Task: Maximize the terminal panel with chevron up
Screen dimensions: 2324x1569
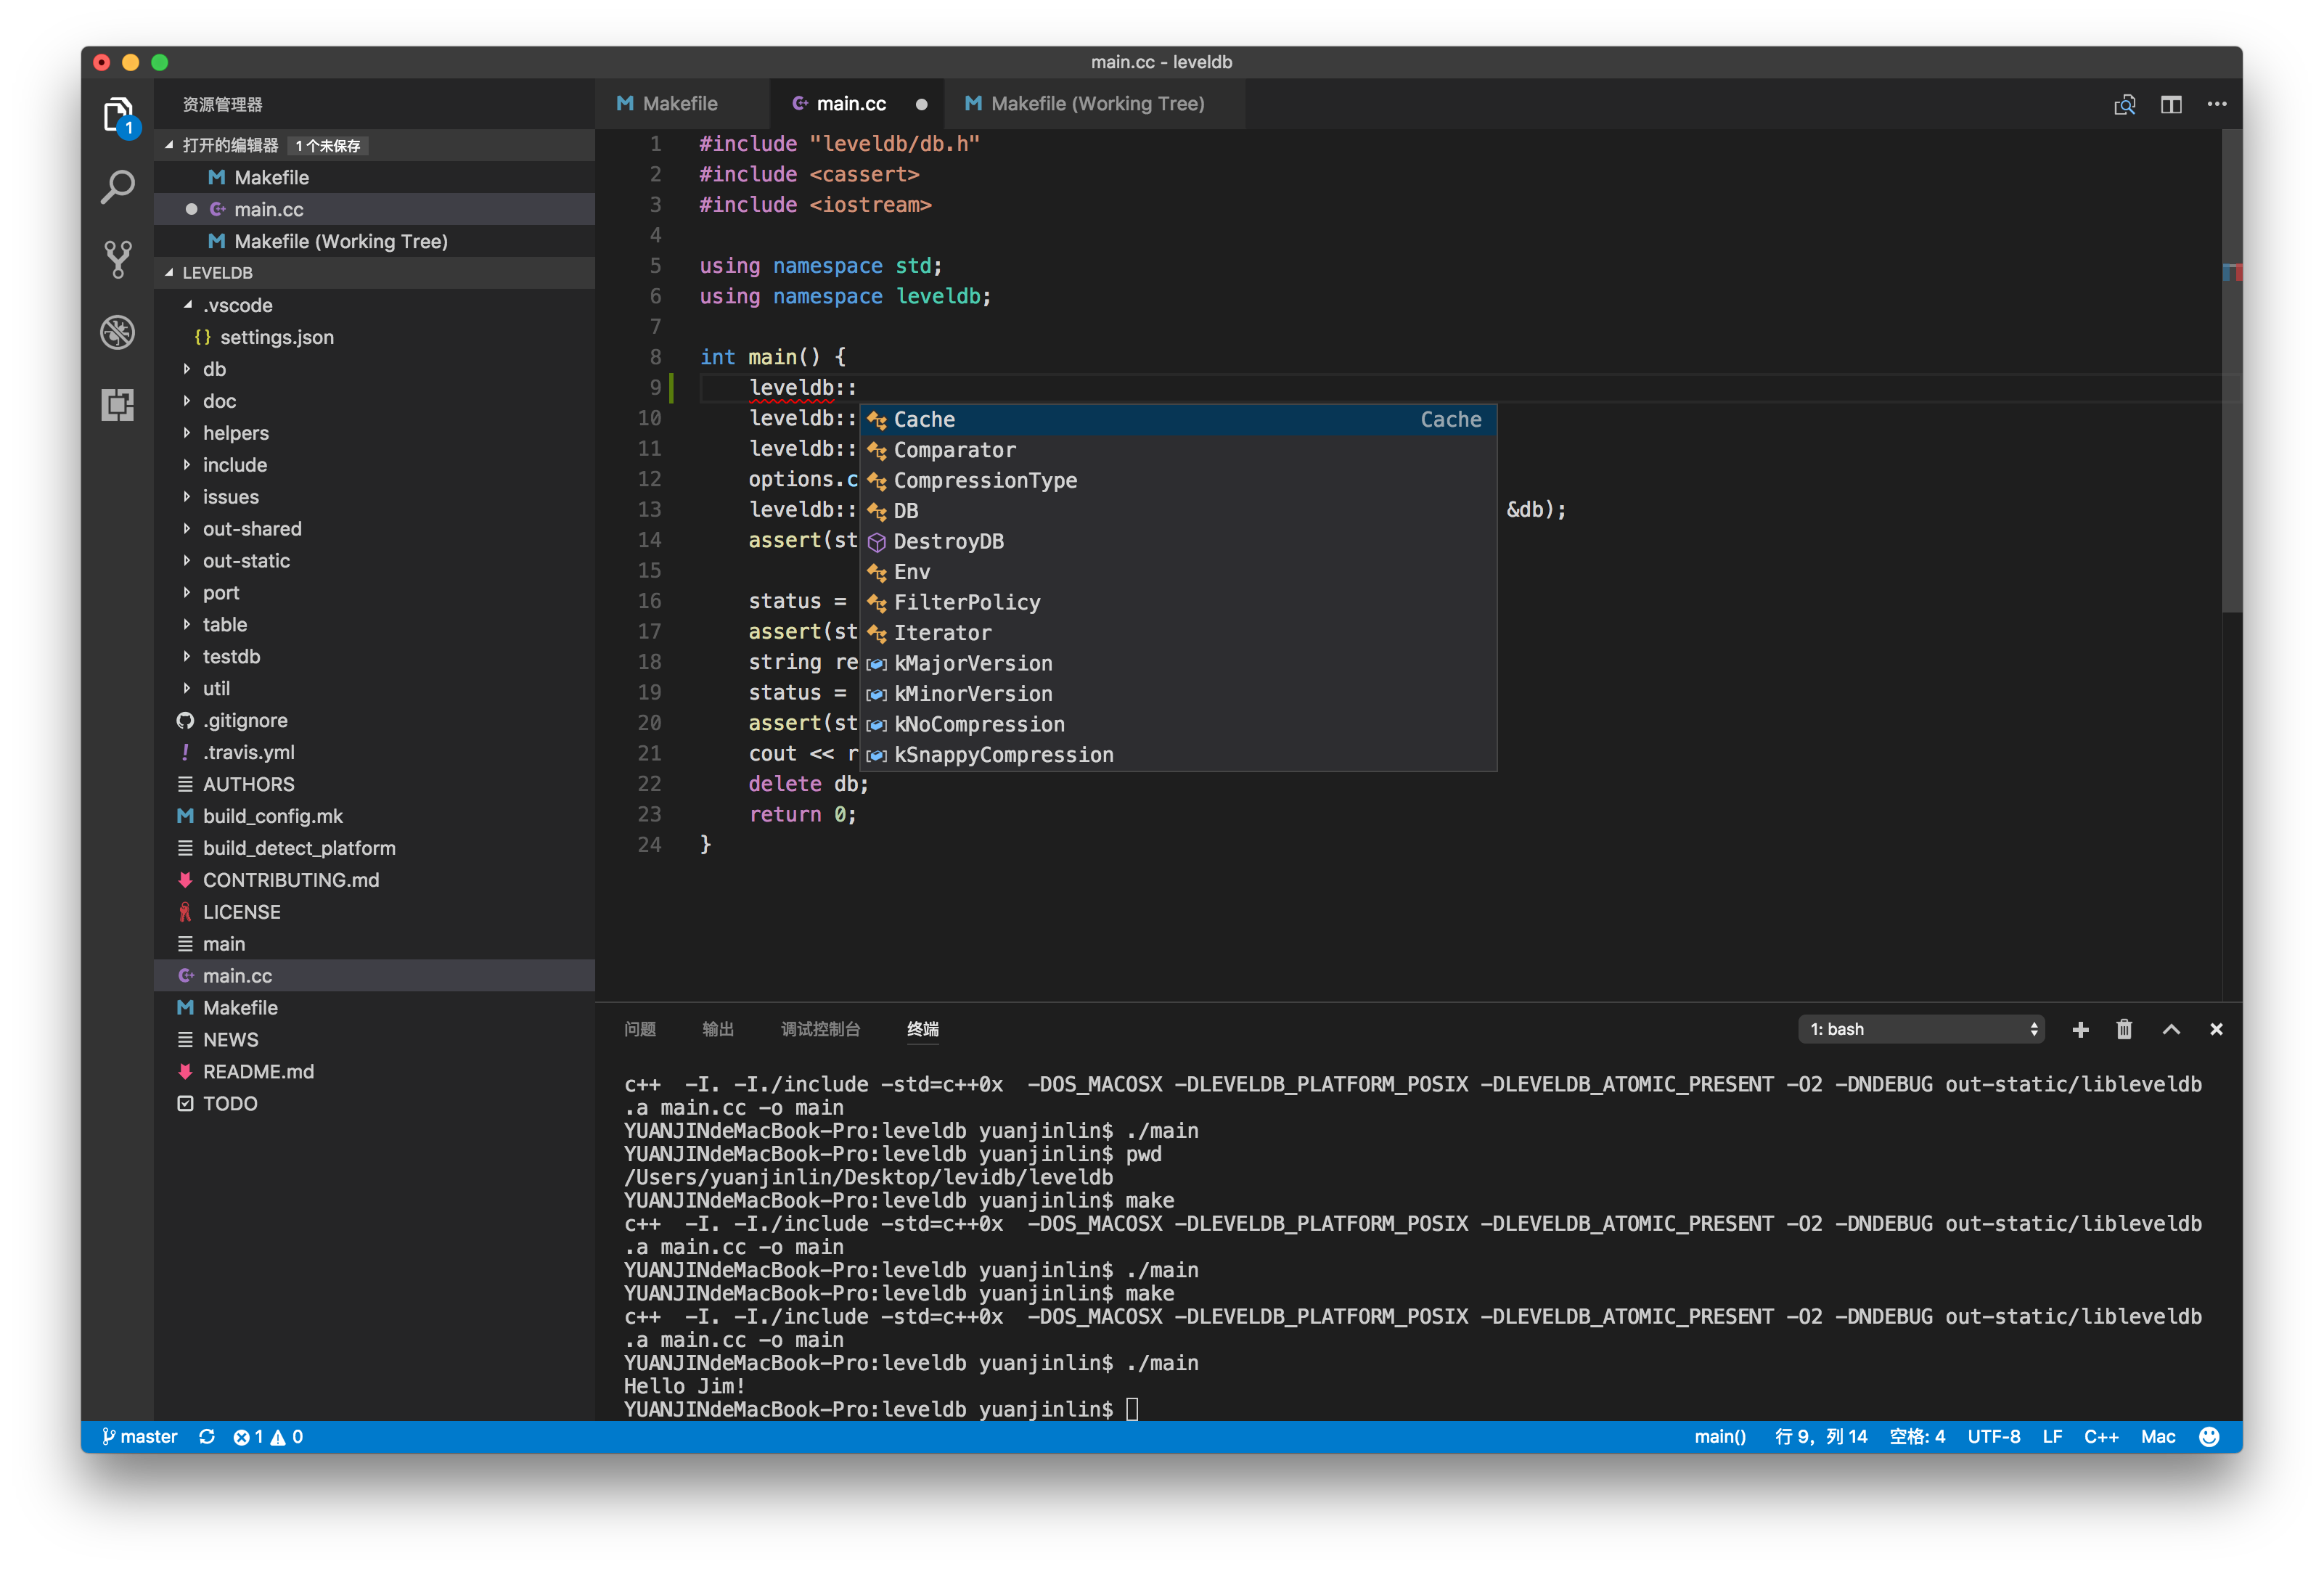Action: pos(2171,1029)
